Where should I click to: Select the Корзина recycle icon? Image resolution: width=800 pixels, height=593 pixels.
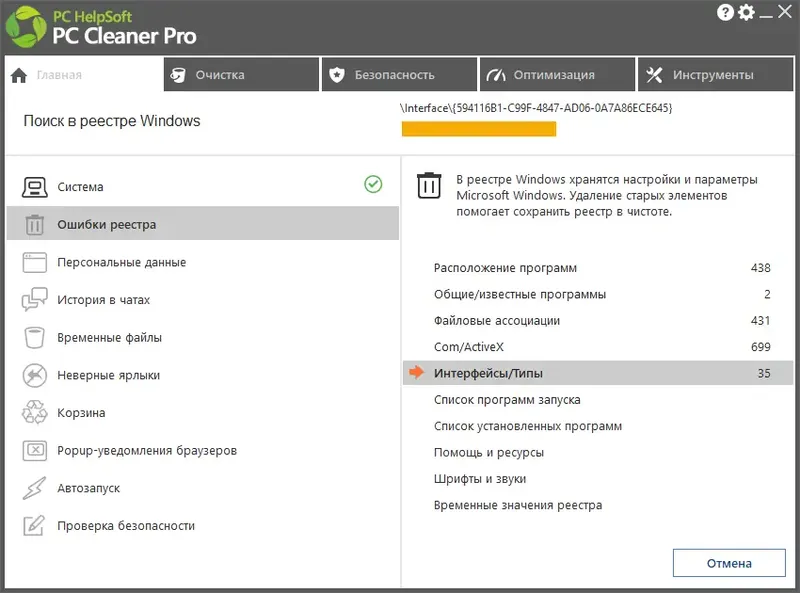pyautogui.click(x=32, y=413)
